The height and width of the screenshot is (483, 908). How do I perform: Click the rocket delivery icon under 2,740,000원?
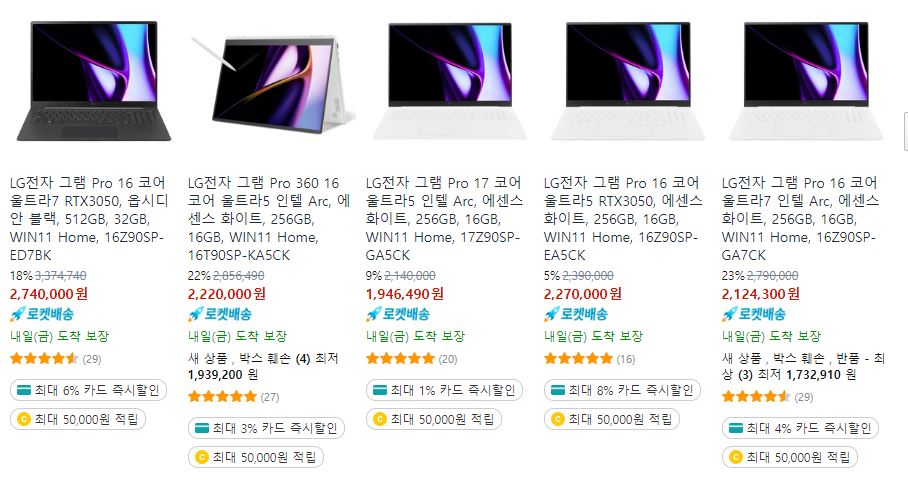click(x=18, y=315)
